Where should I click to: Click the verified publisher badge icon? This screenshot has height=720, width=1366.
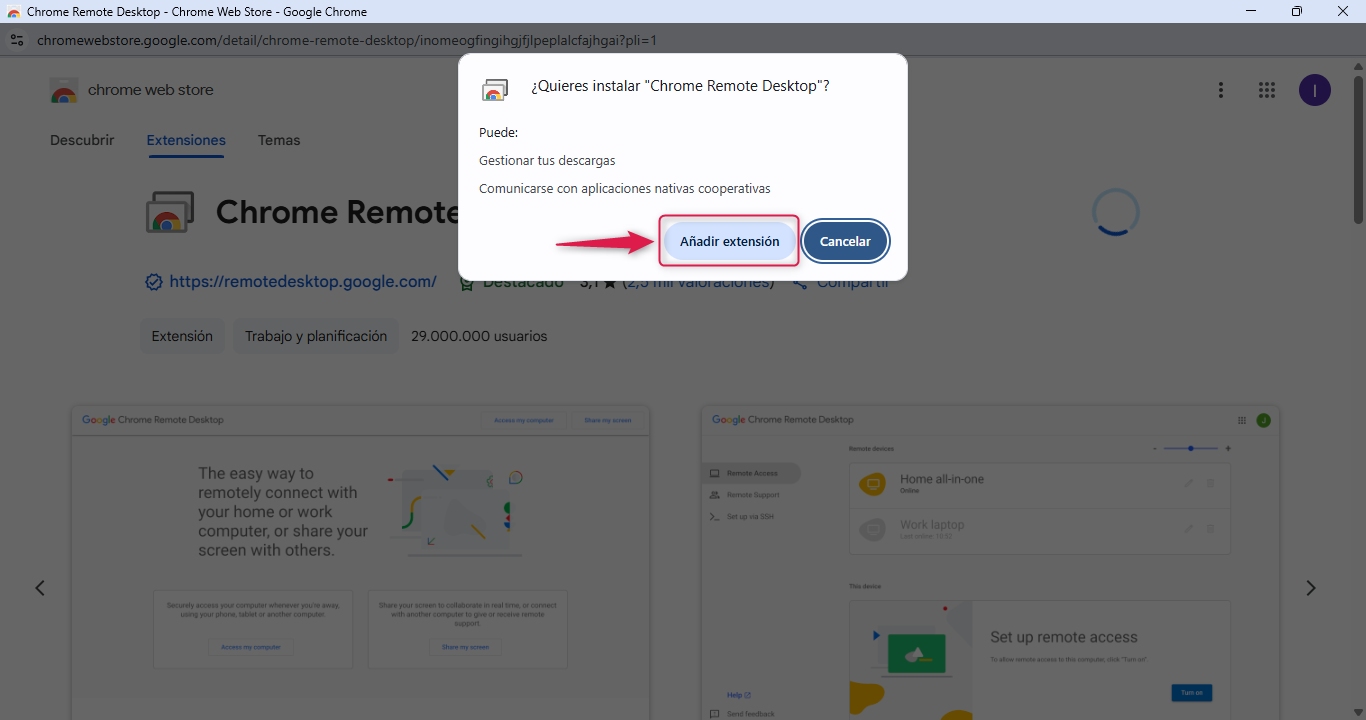point(154,282)
